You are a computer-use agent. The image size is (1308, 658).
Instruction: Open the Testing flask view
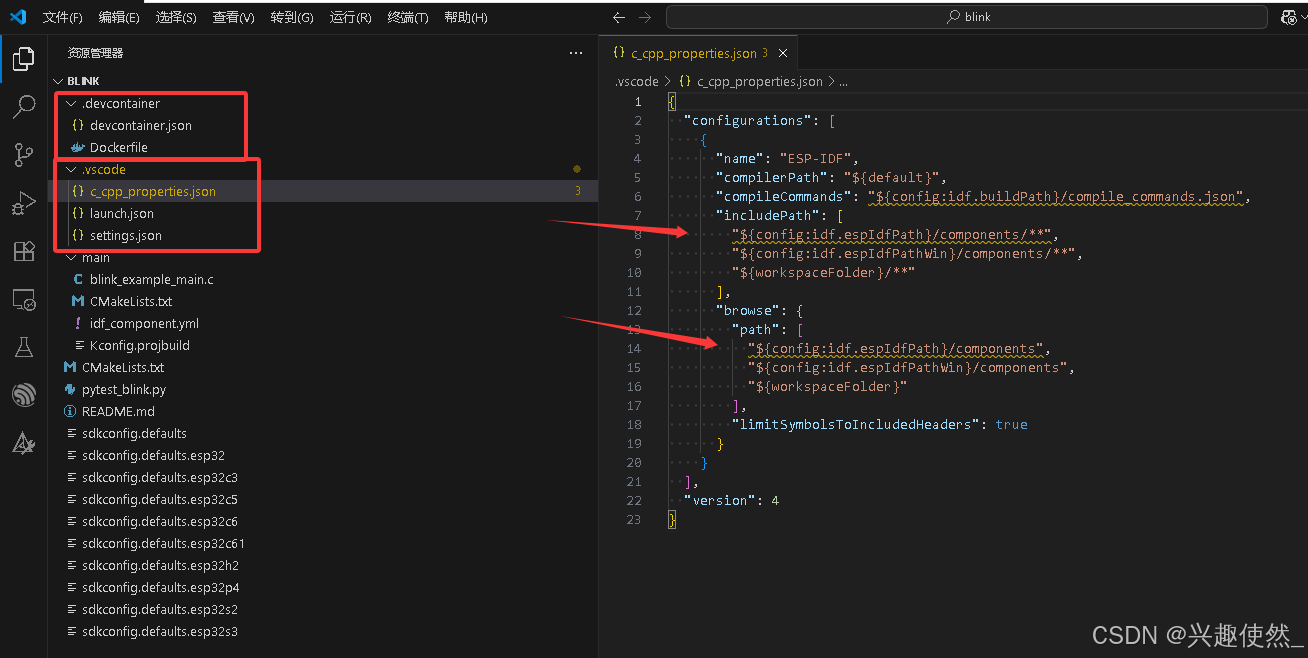tap(24, 347)
